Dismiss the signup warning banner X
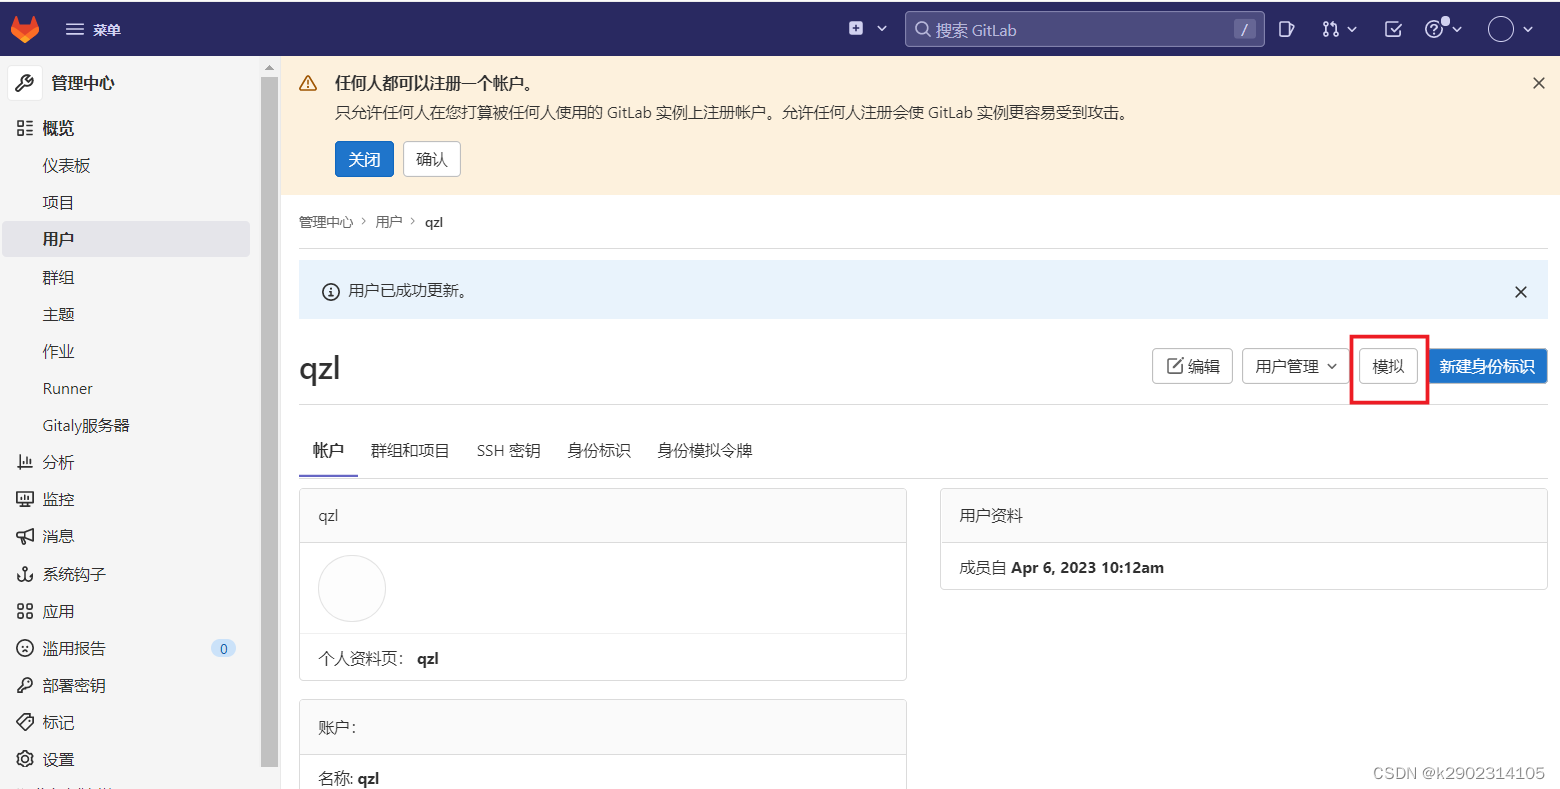Viewport: 1560px width, 789px height. (x=1539, y=83)
